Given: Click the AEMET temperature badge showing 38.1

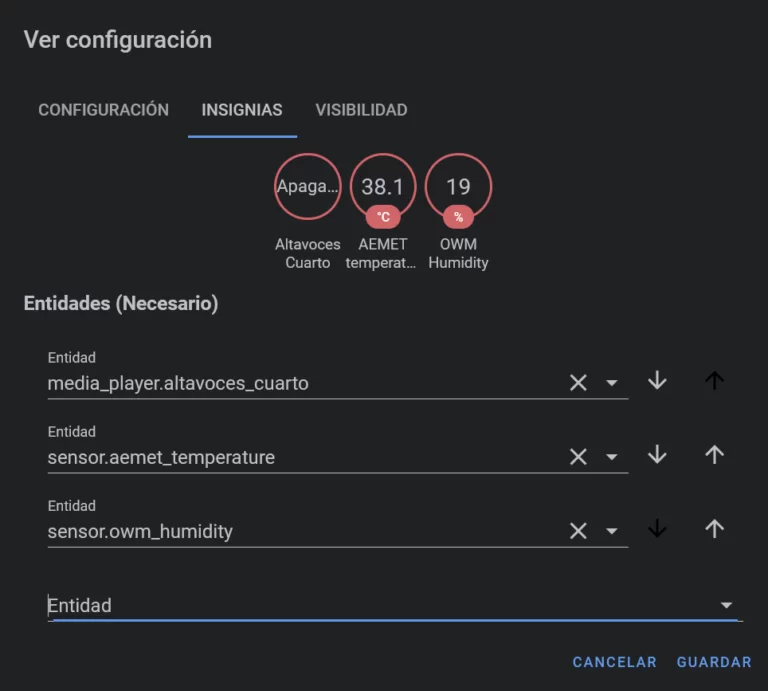Looking at the screenshot, I should (x=383, y=187).
